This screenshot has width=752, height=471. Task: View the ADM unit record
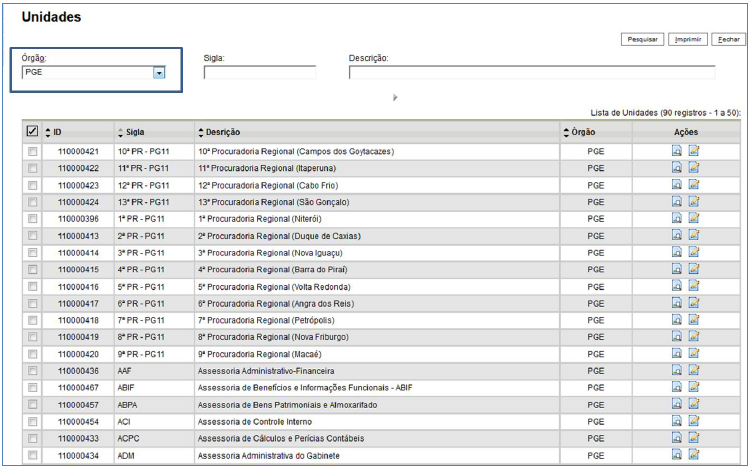677,455
